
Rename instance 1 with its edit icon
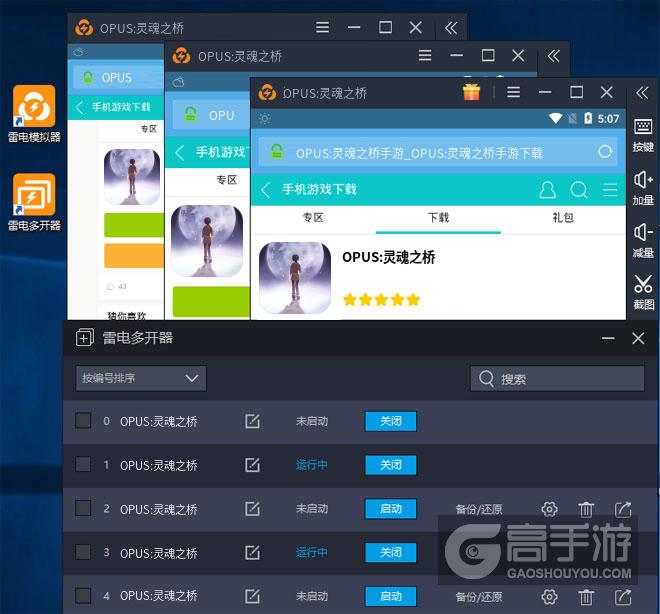click(252, 465)
